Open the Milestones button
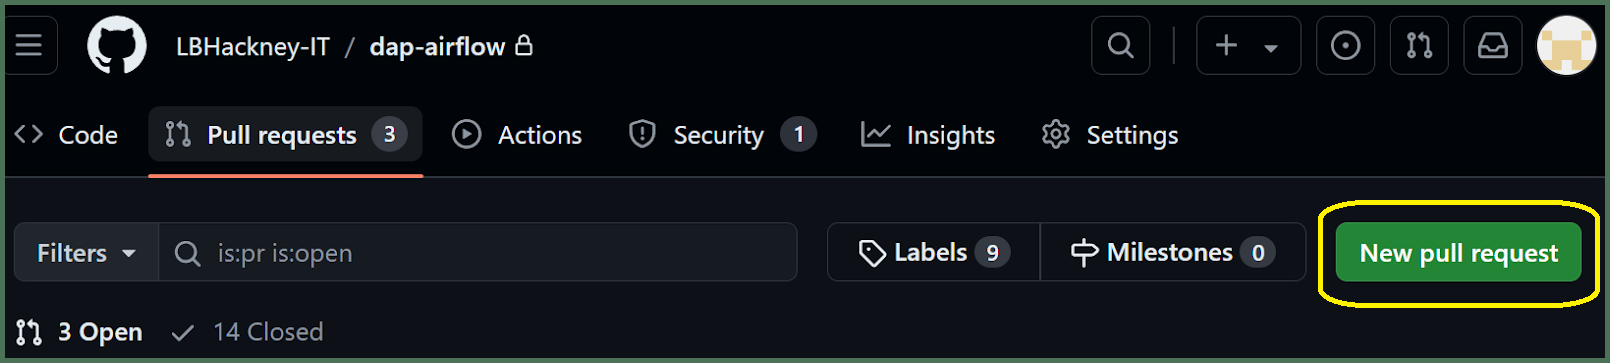 pos(1173,253)
